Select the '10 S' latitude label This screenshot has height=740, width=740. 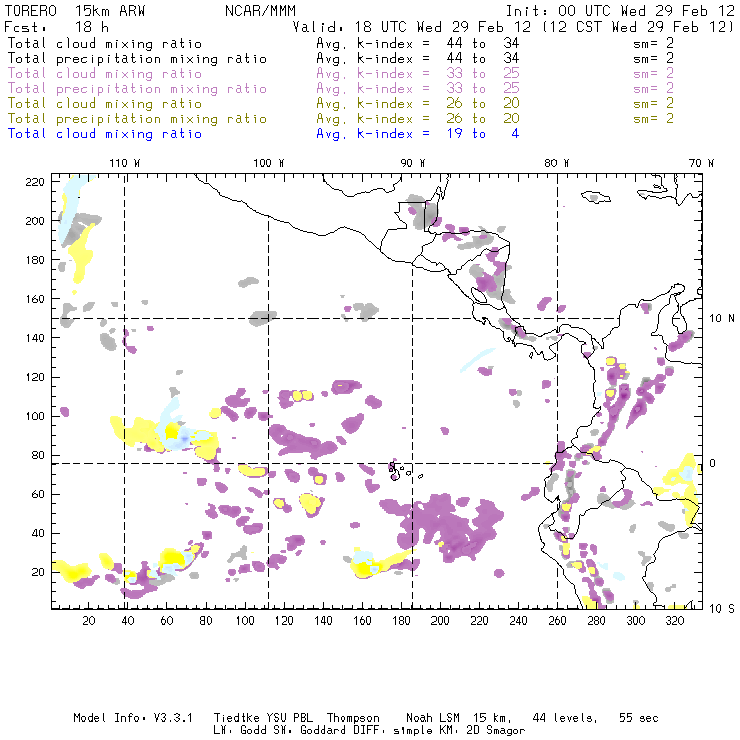click(722, 609)
